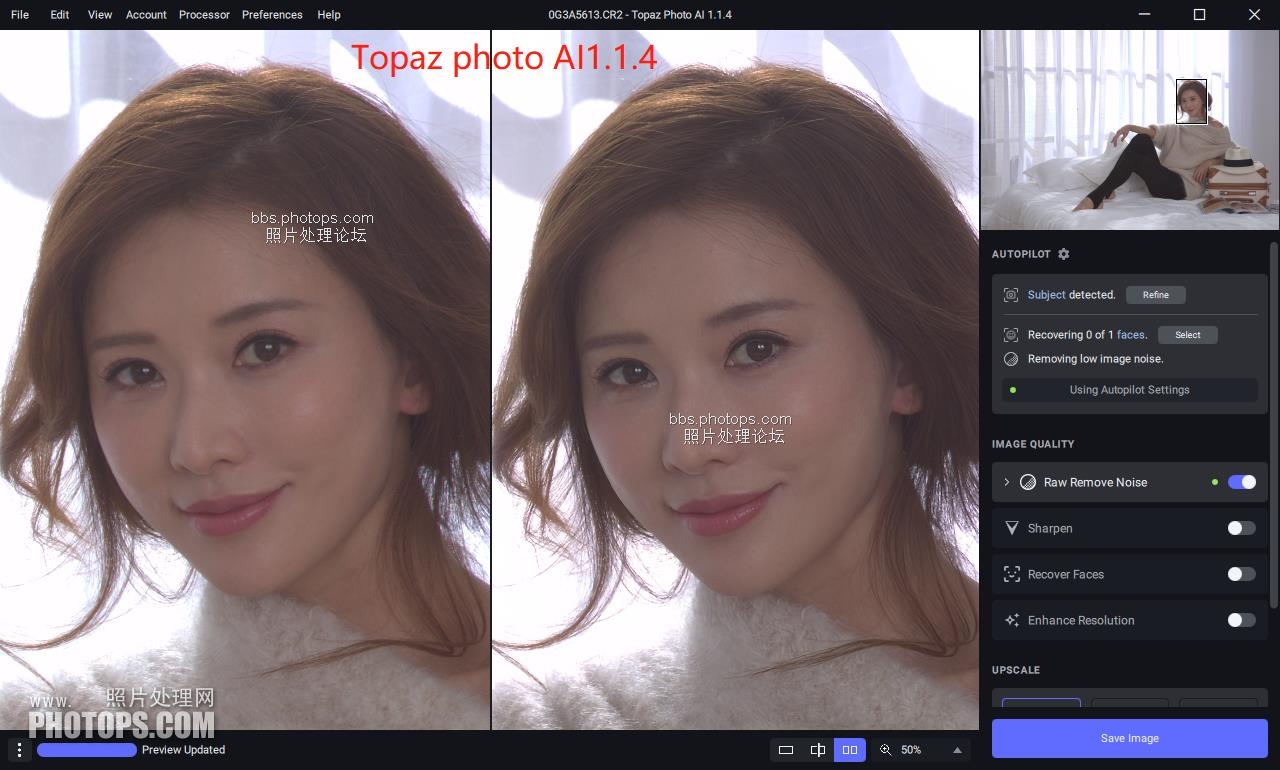The height and width of the screenshot is (770, 1280).
Task: Click the Recover Faces icon
Action: 1012,574
